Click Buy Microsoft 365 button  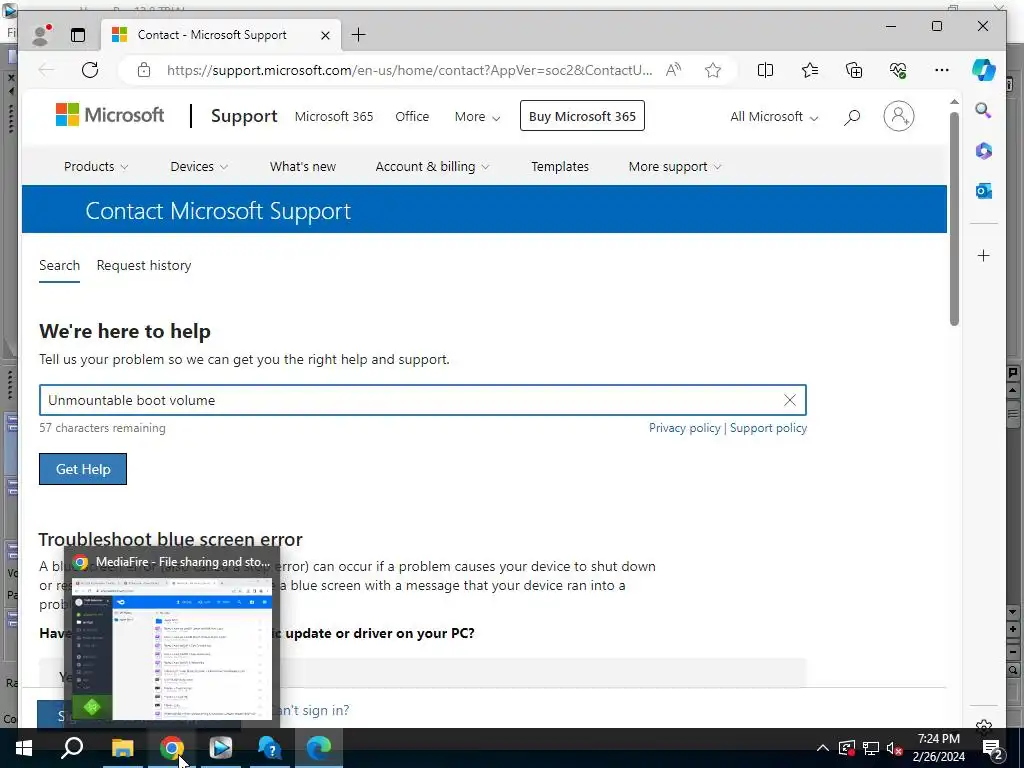pyautogui.click(x=582, y=116)
